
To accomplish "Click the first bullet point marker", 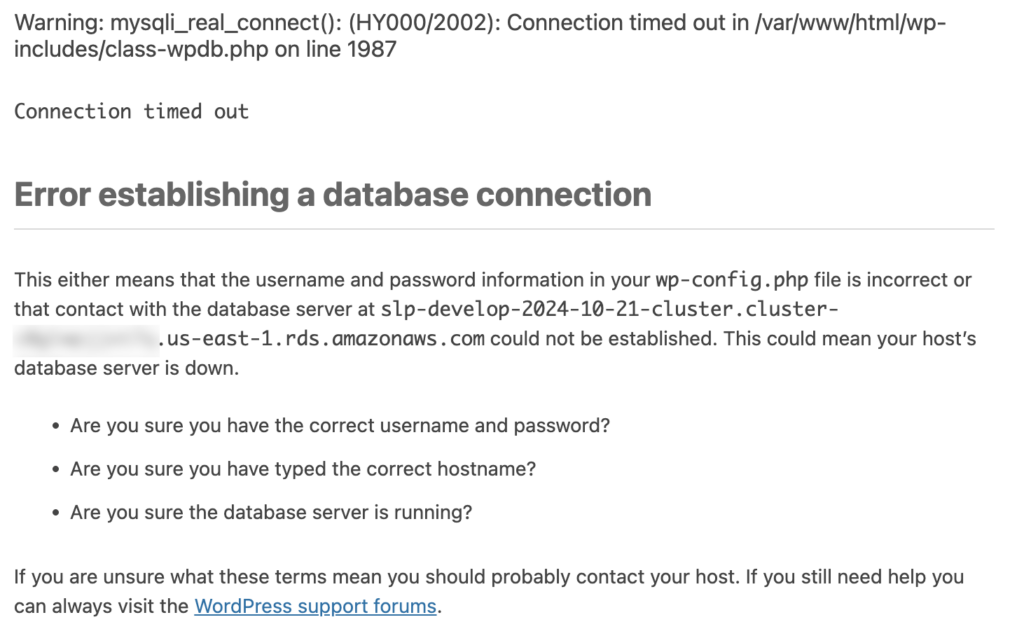I will 56,426.
